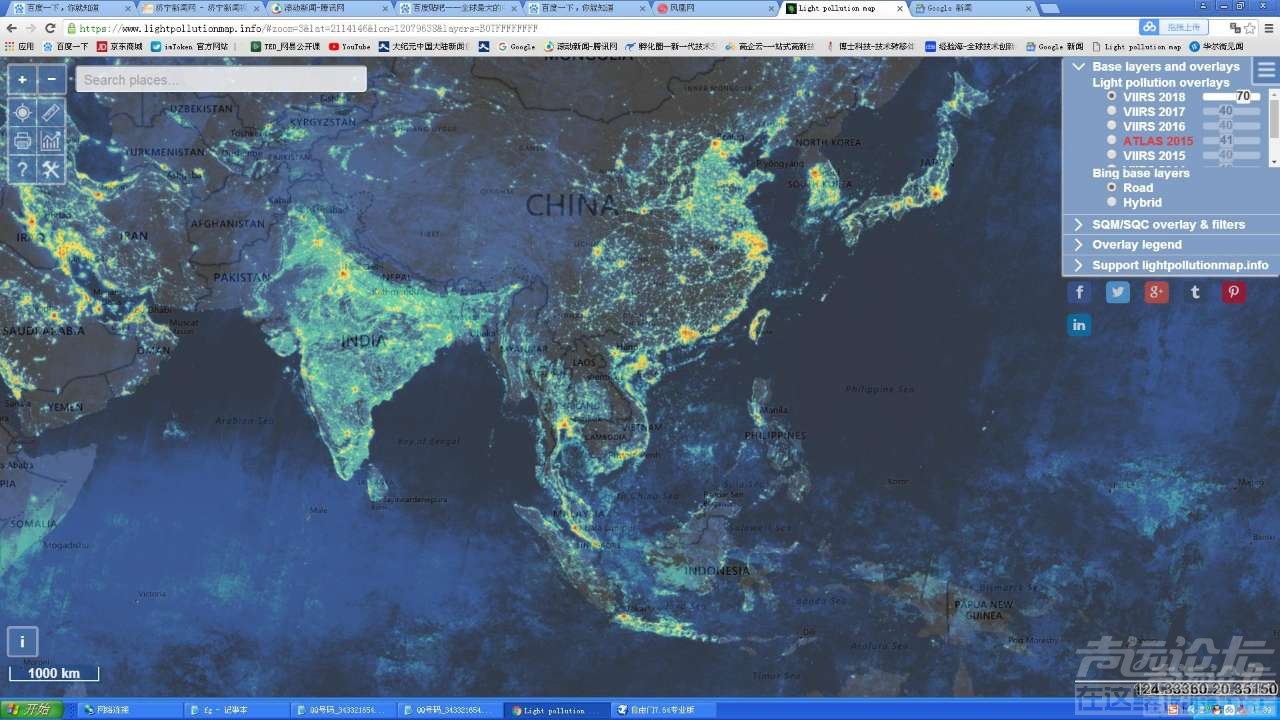Switch base layer to Hybrid

point(1111,202)
